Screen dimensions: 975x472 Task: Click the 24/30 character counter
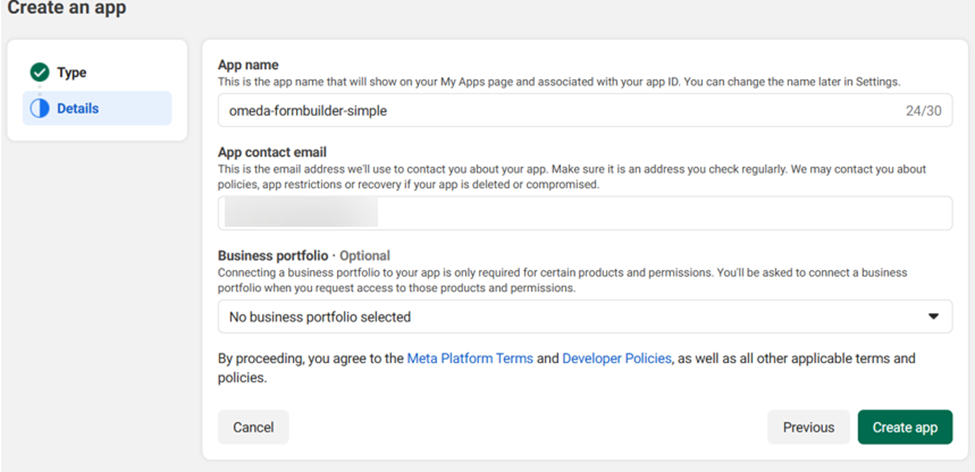(922, 111)
